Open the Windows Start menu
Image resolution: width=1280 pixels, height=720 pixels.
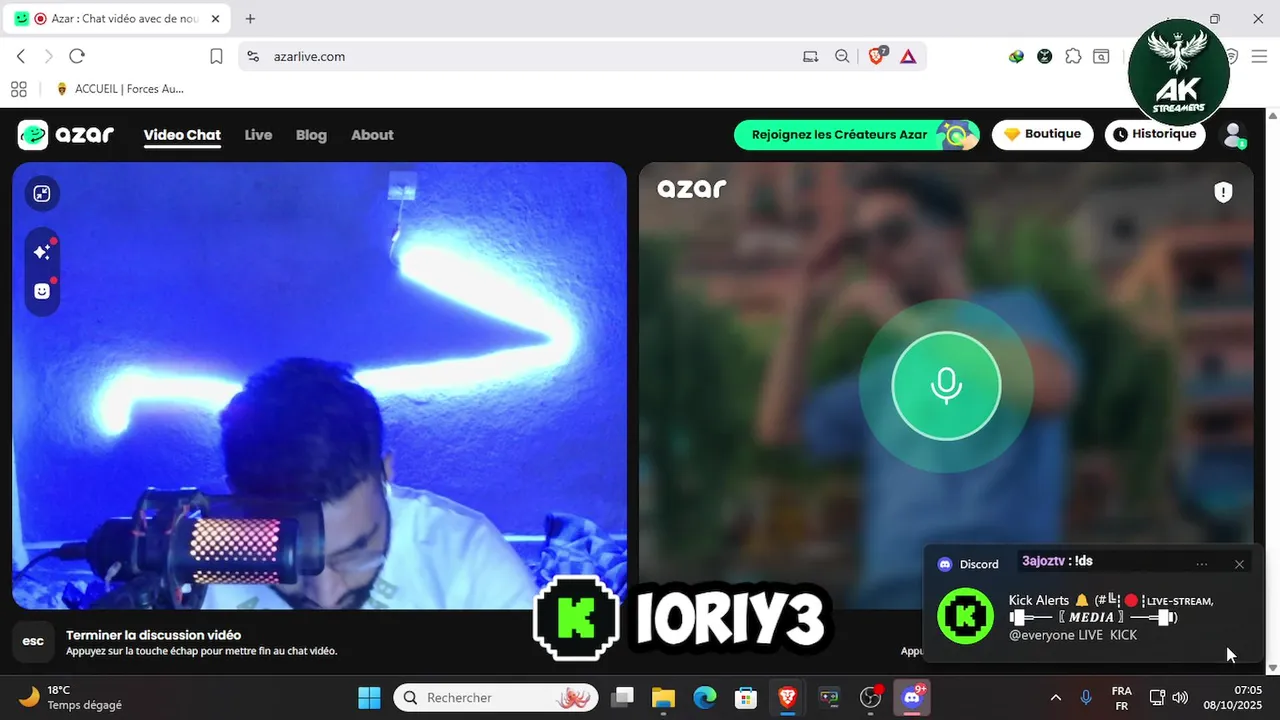(x=369, y=697)
